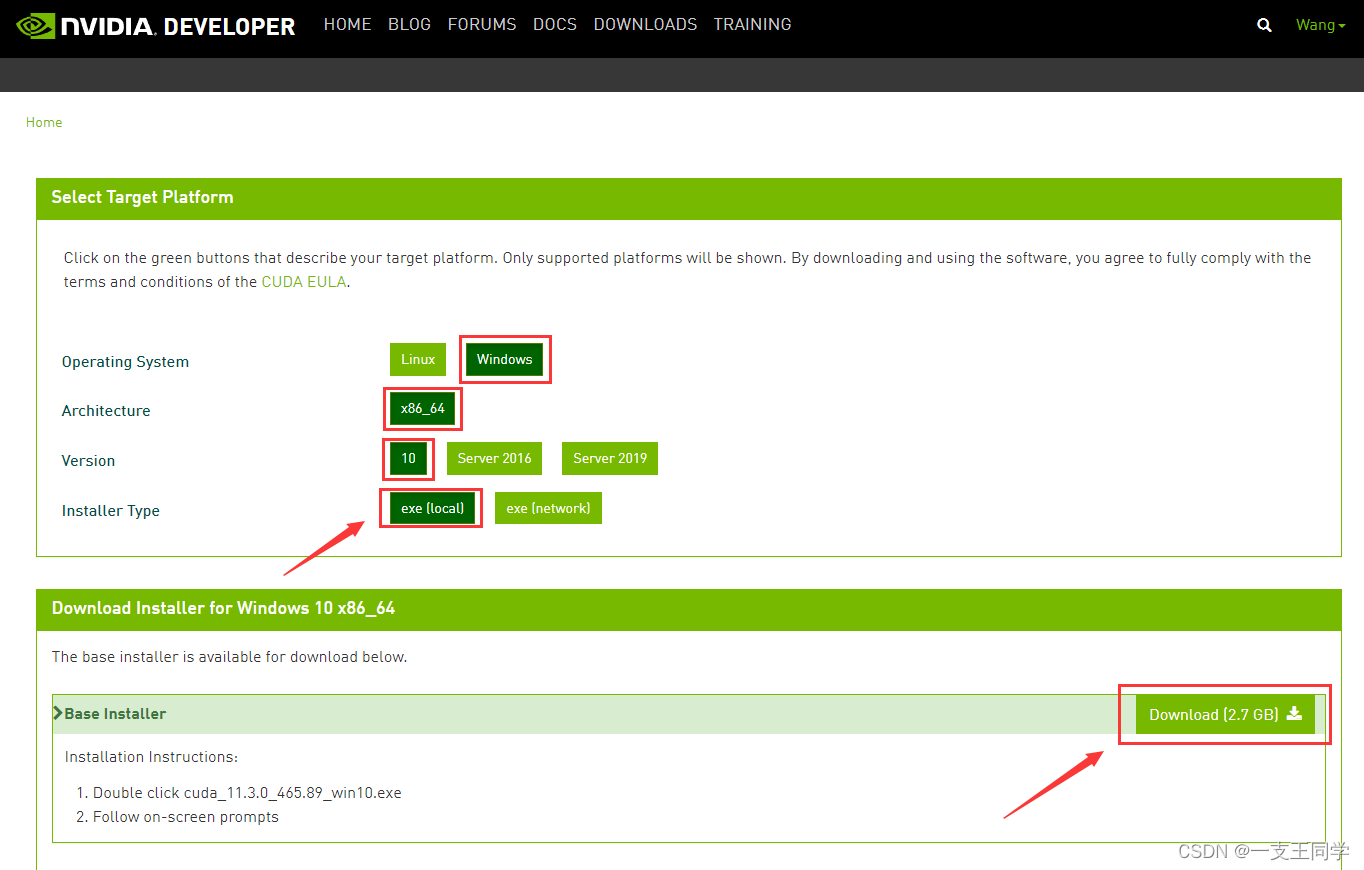
Task: Select Server 2019 version
Action: [610, 458]
